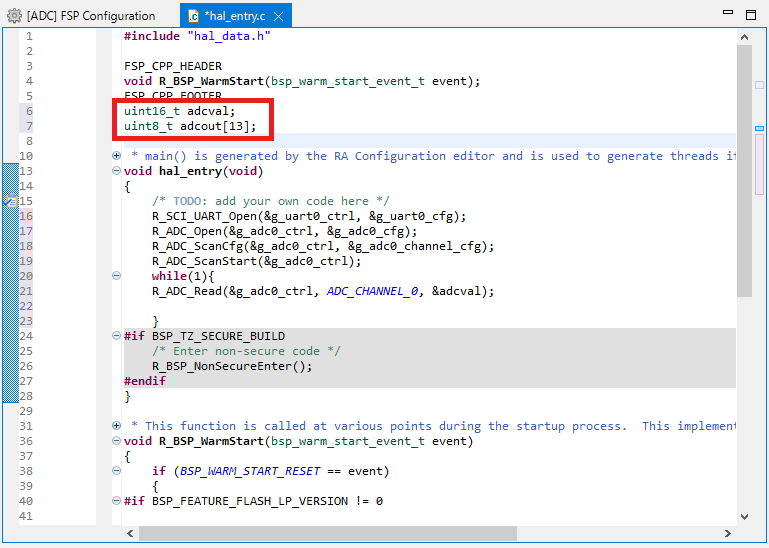This screenshot has width=769, height=548.
Task: Click the R_ADC_Read call on line 21
Action: (323, 291)
